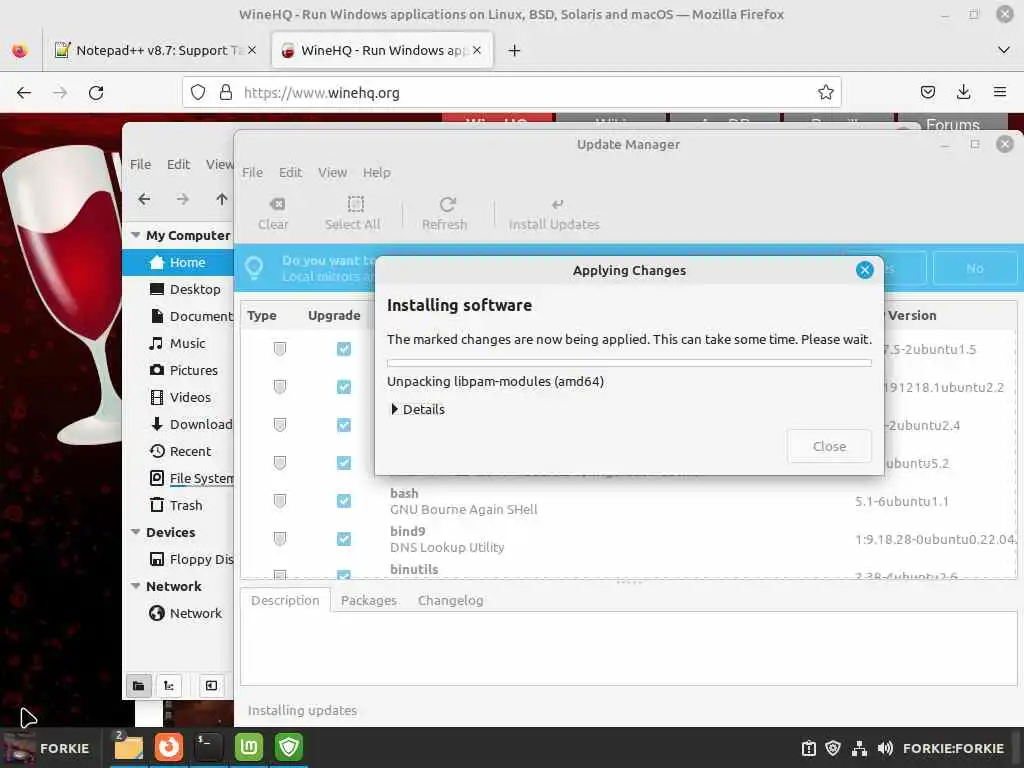Image resolution: width=1024 pixels, height=768 pixels.
Task: Open Pictures folder in sidebar
Action: coord(178,370)
